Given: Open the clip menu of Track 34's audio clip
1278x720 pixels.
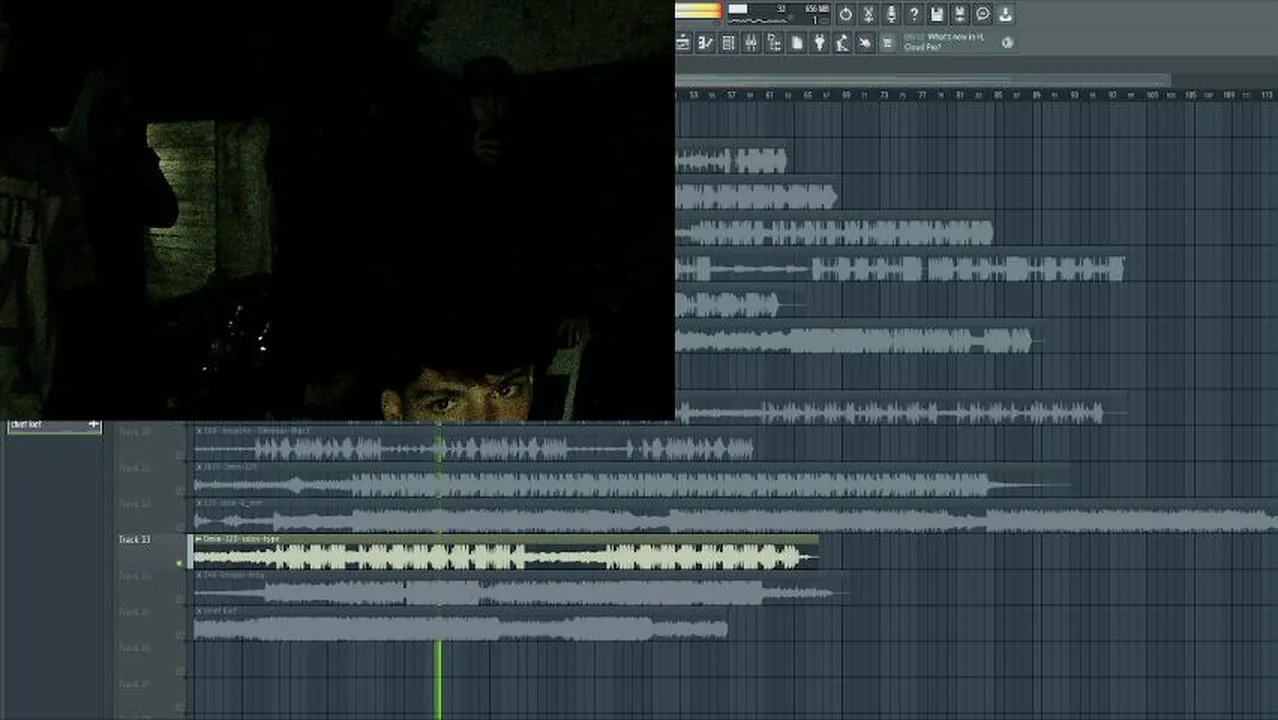Looking at the screenshot, I should [x=199, y=575].
